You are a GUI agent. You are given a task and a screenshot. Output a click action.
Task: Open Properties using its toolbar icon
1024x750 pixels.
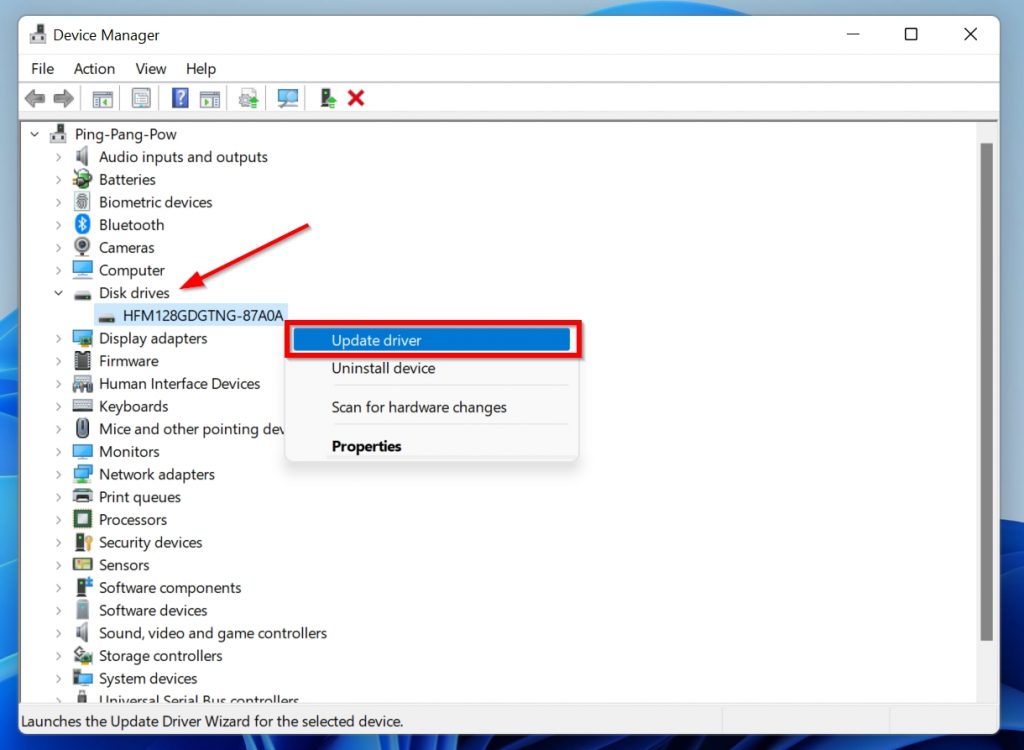click(x=141, y=97)
